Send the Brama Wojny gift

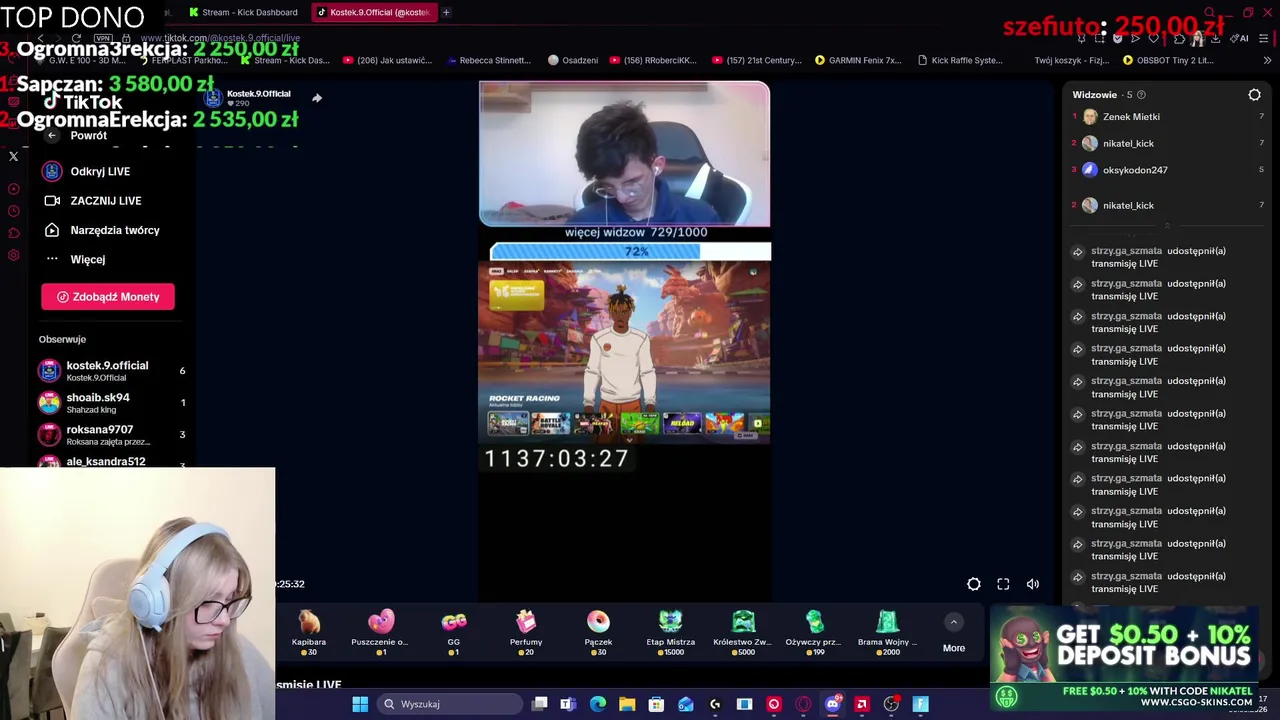coord(887,633)
